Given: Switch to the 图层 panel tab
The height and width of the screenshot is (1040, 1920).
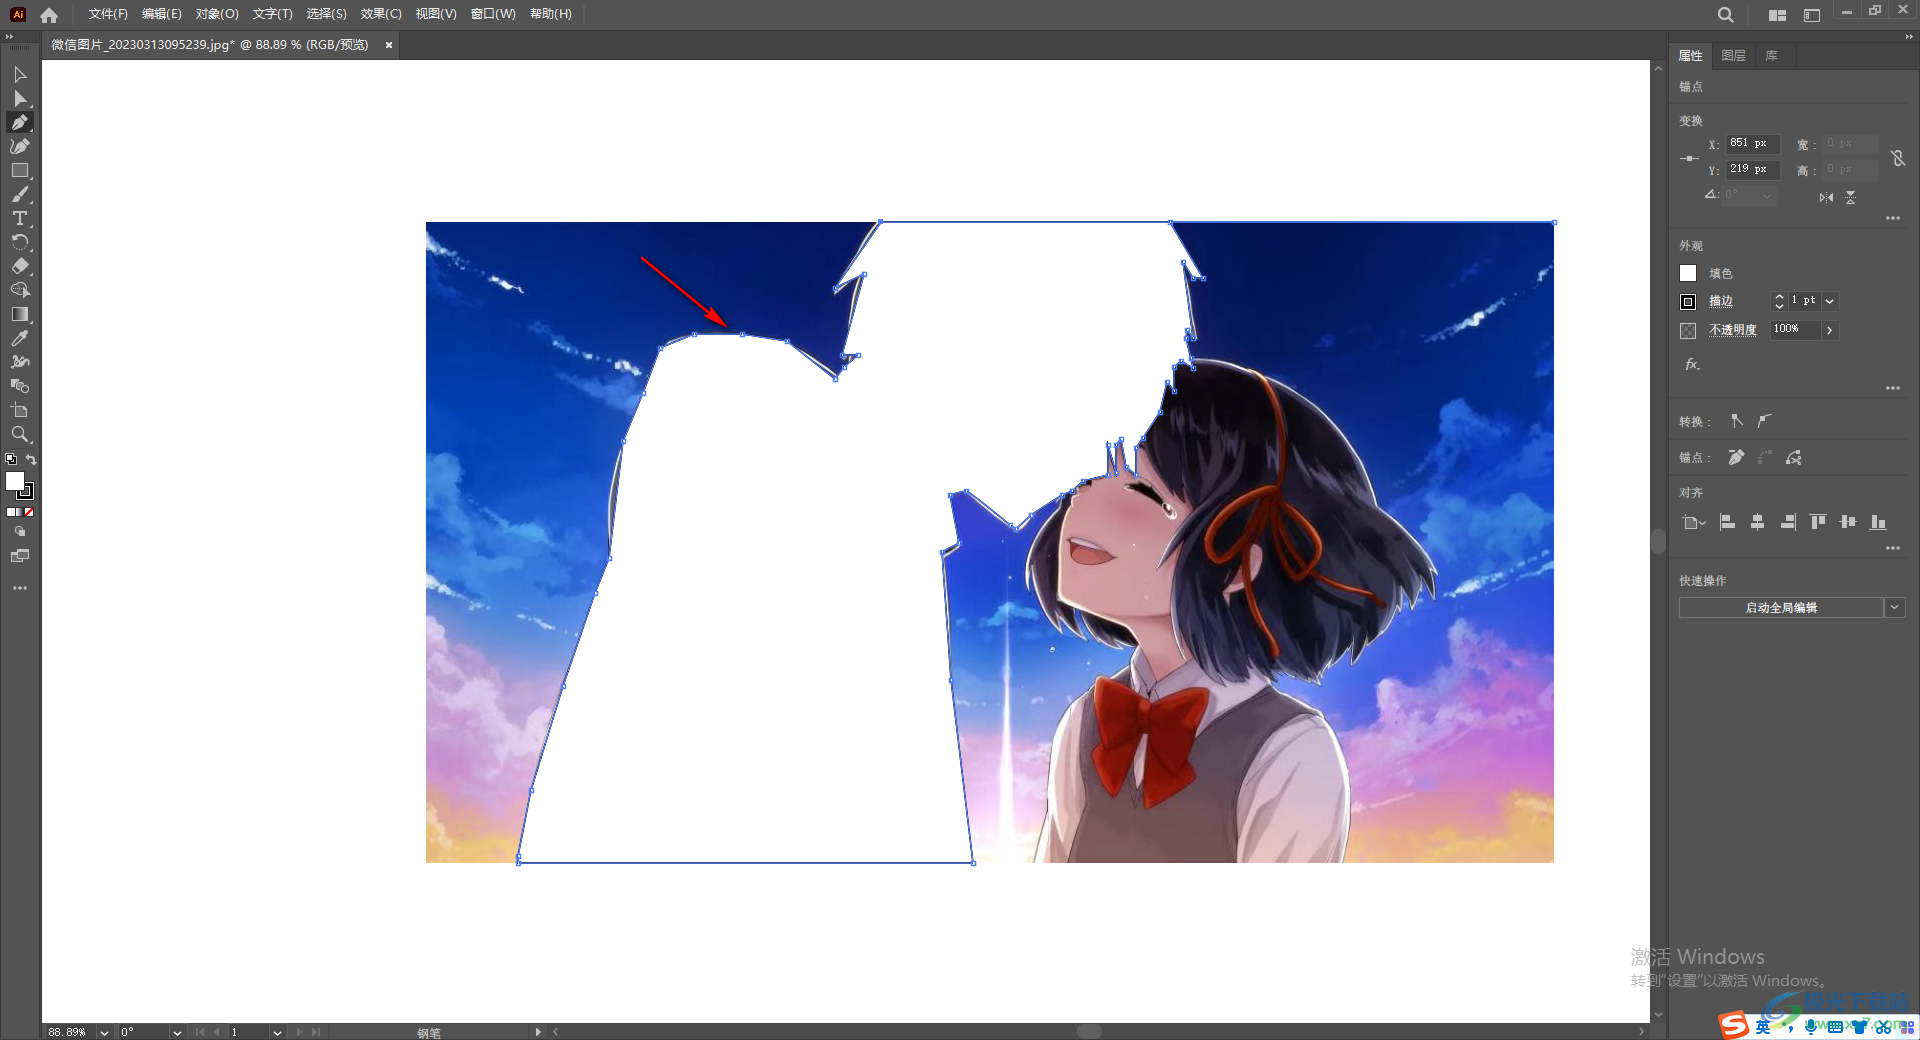Looking at the screenshot, I should [1734, 56].
